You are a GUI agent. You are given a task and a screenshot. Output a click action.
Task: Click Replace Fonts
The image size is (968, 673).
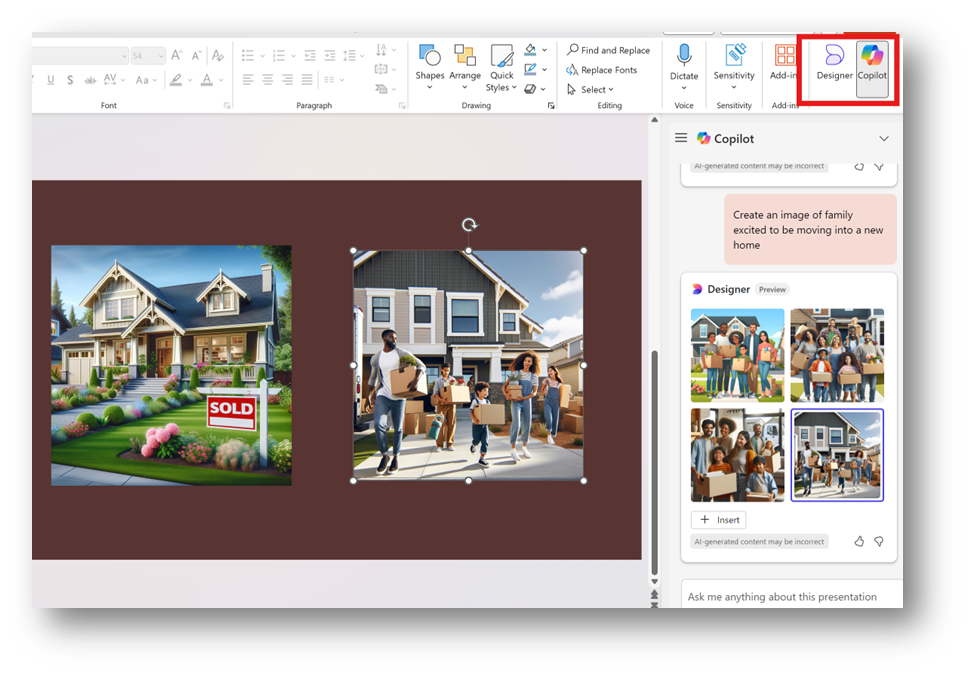click(601, 70)
